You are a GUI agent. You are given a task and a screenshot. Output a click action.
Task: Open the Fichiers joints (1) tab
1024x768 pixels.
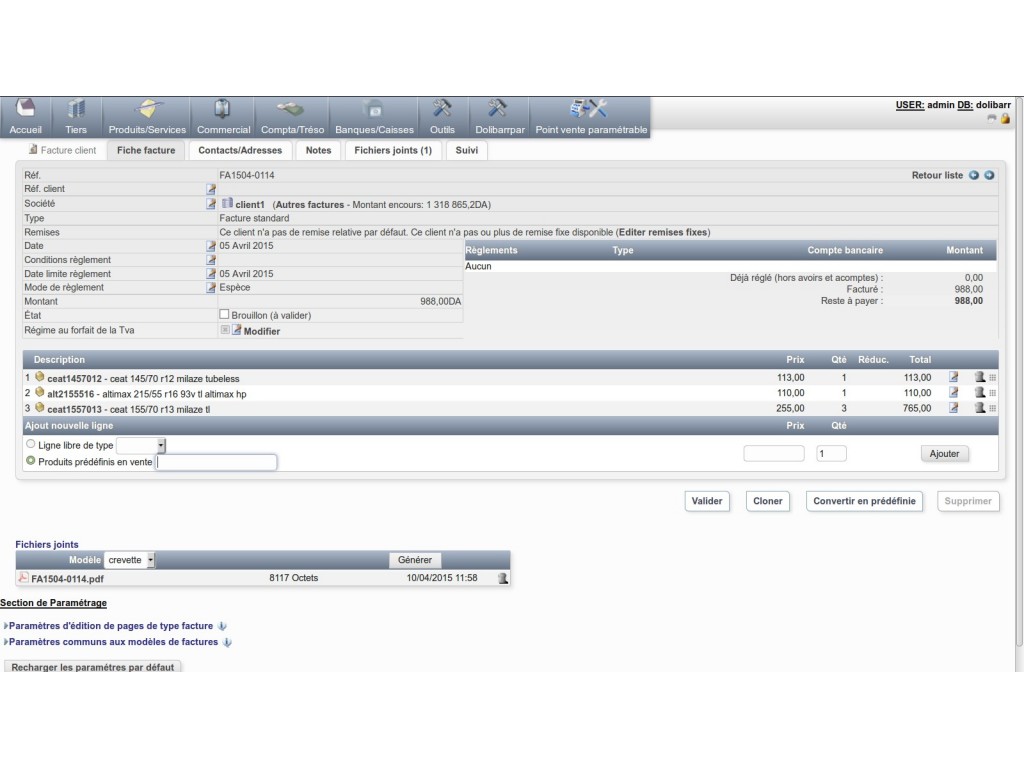pos(392,150)
